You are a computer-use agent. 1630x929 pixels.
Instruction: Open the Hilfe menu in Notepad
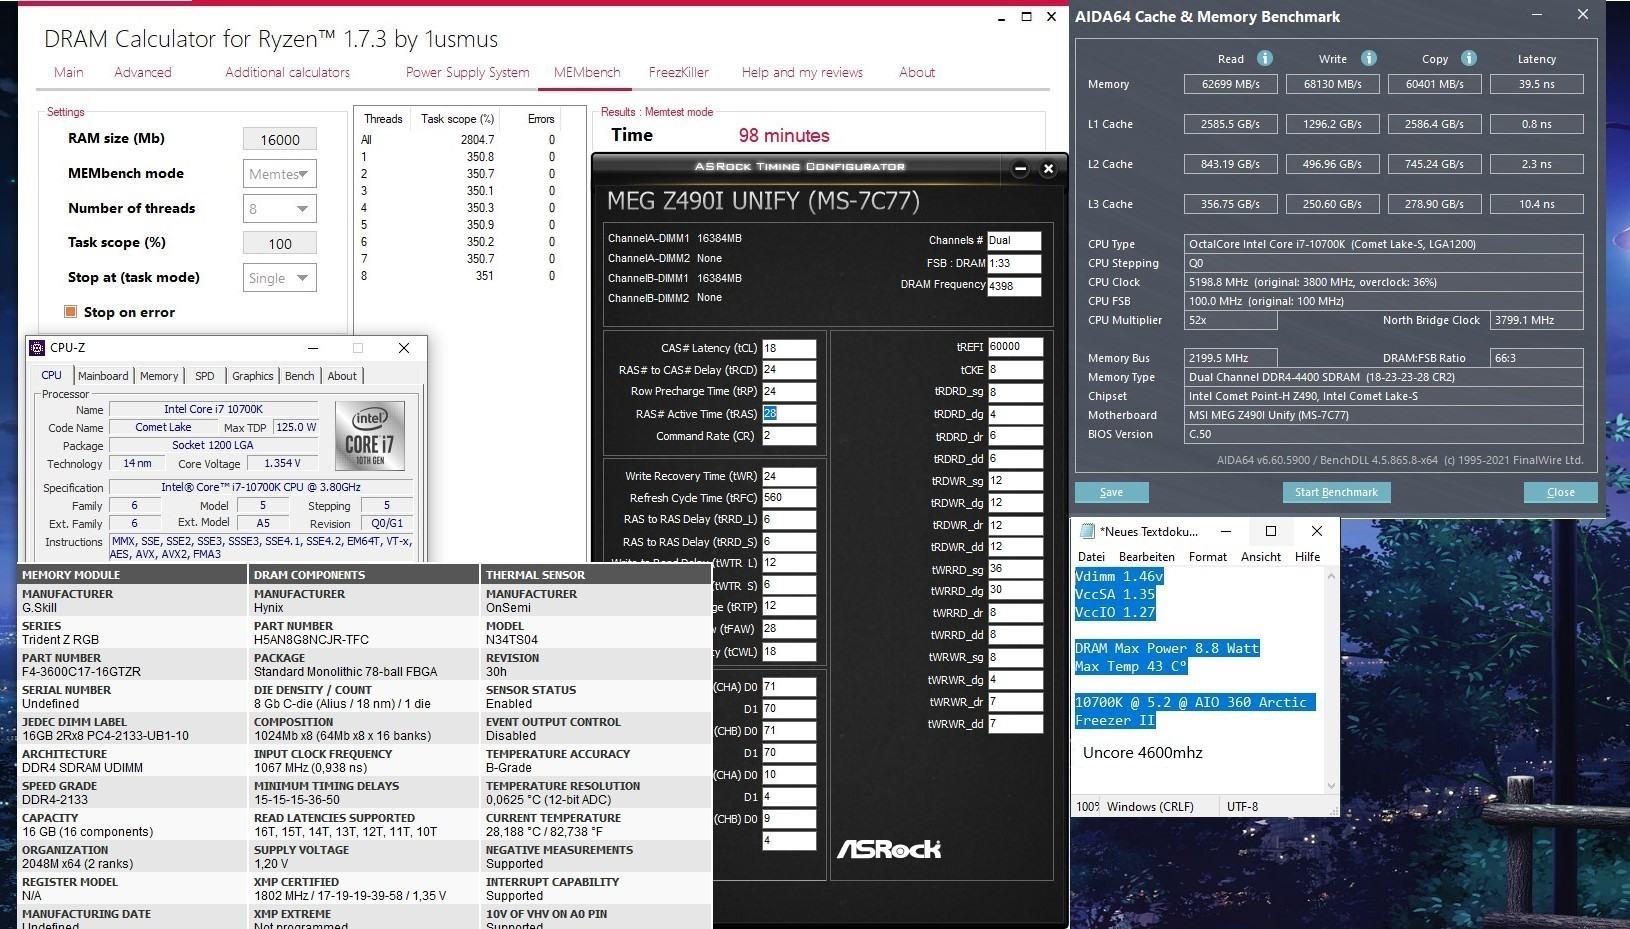tap(1307, 557)
